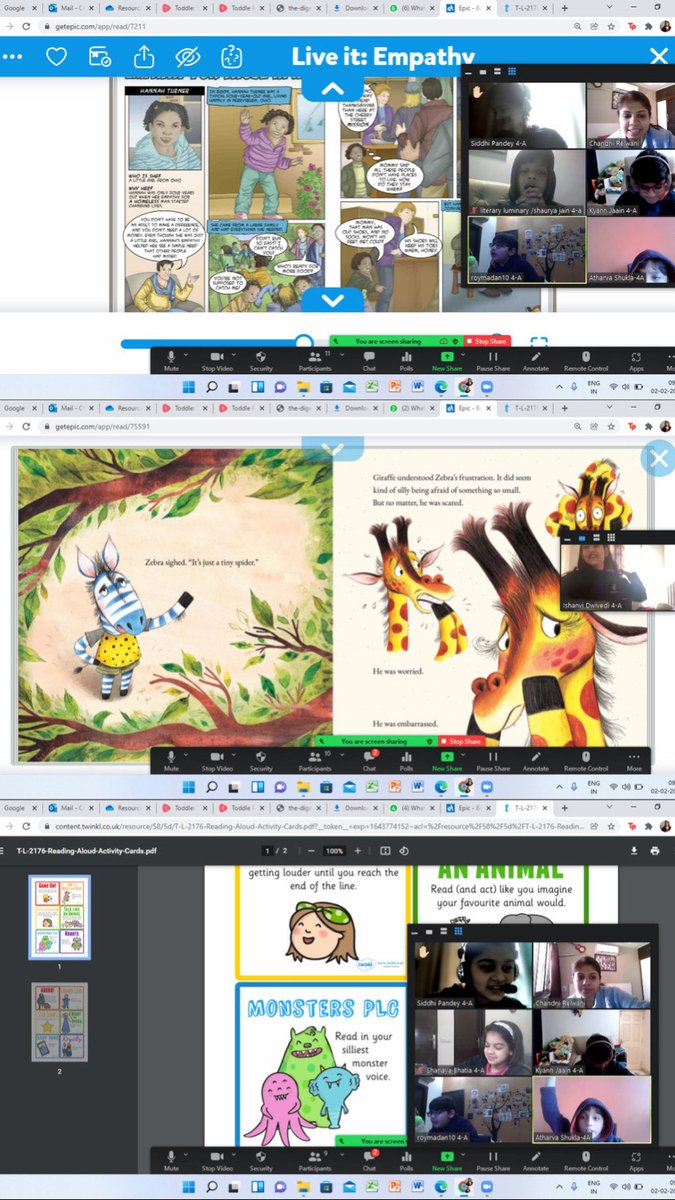675x1200 pixels.
Task: Open Polls in Empathy window Zoom toolbar
Action: click(x=407, y=361)
